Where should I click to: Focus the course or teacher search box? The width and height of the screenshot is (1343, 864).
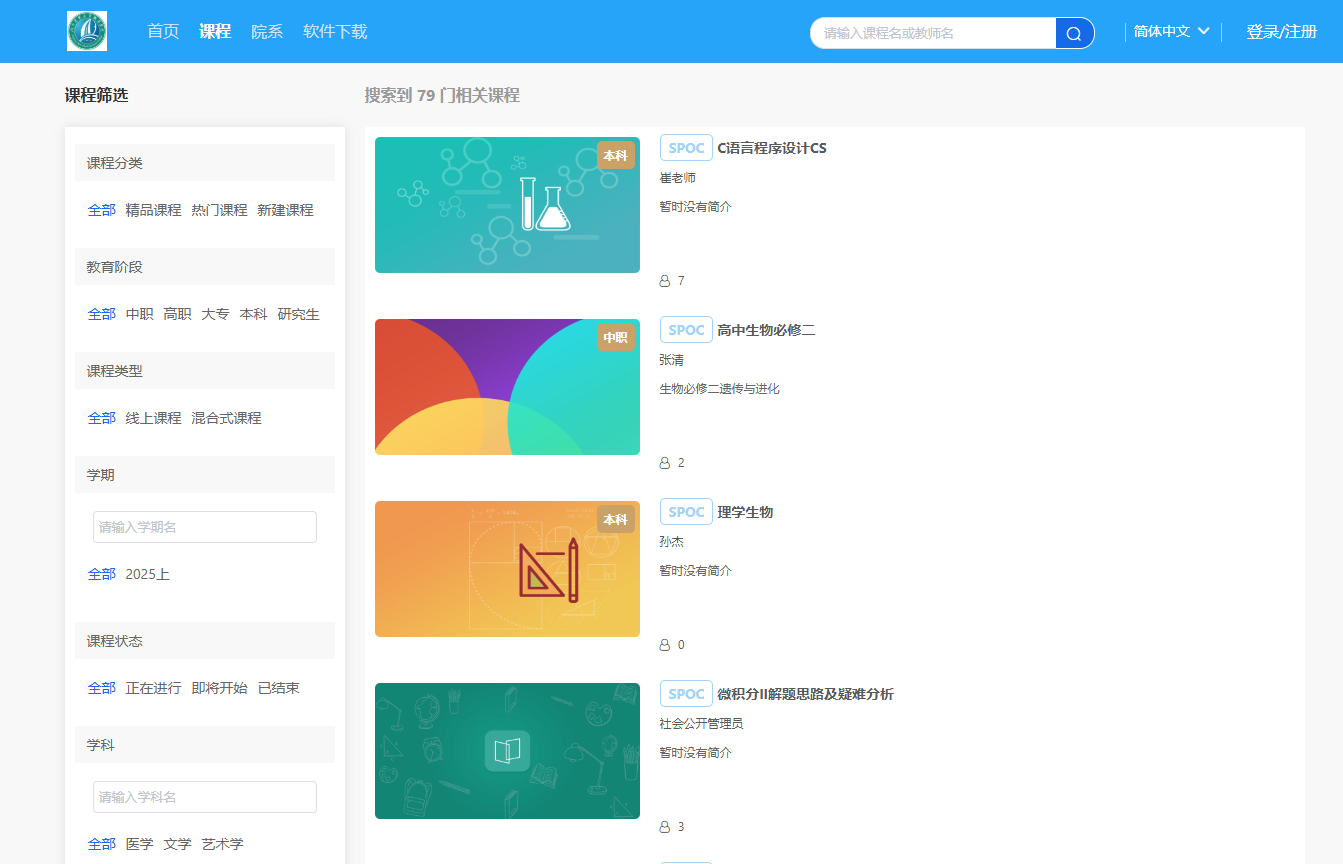933,33
